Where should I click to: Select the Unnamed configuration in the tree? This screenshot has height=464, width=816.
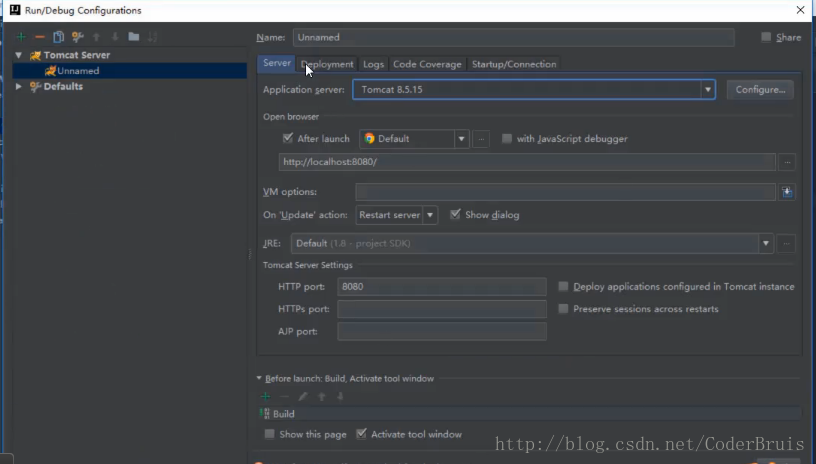pos(130,71)
